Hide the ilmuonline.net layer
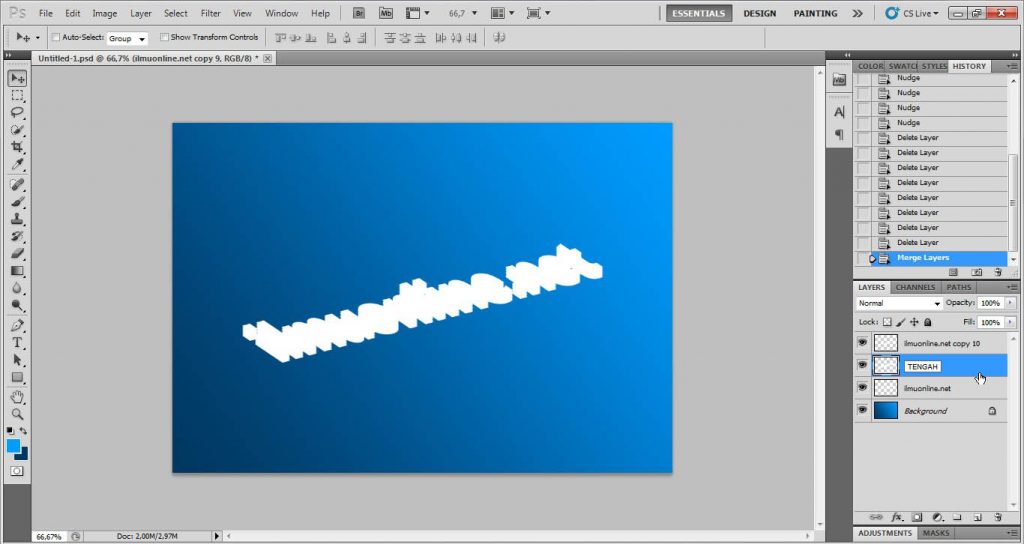The width and height of the screenshot is (1024, 544). pyautogui.click(x=862, y=388)
